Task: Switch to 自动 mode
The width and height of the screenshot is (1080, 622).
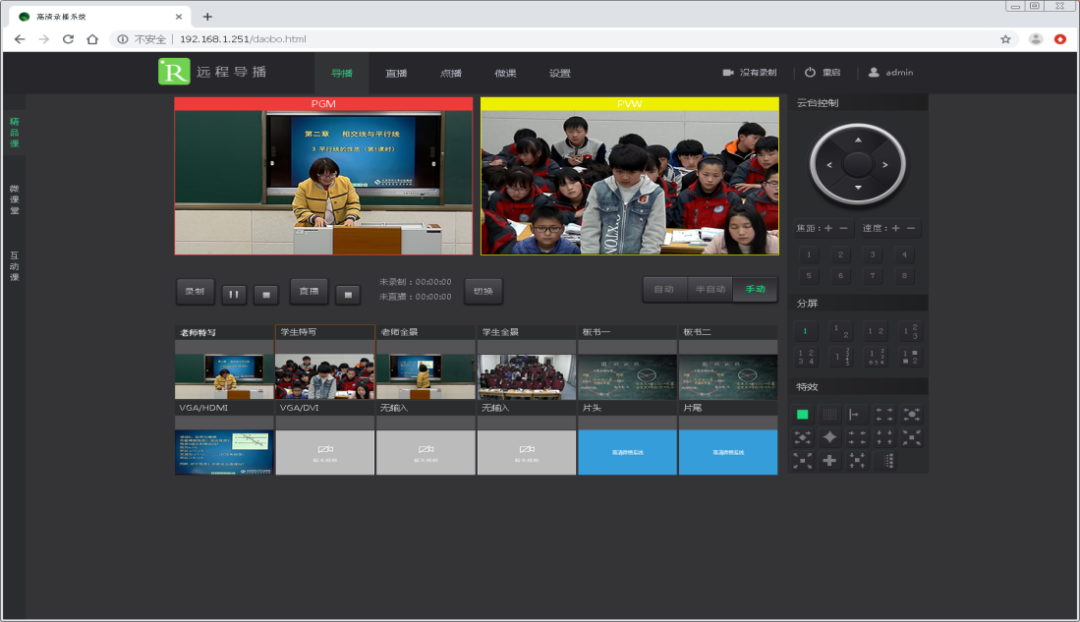Action: pyautogui.click(x=664, y=289)
